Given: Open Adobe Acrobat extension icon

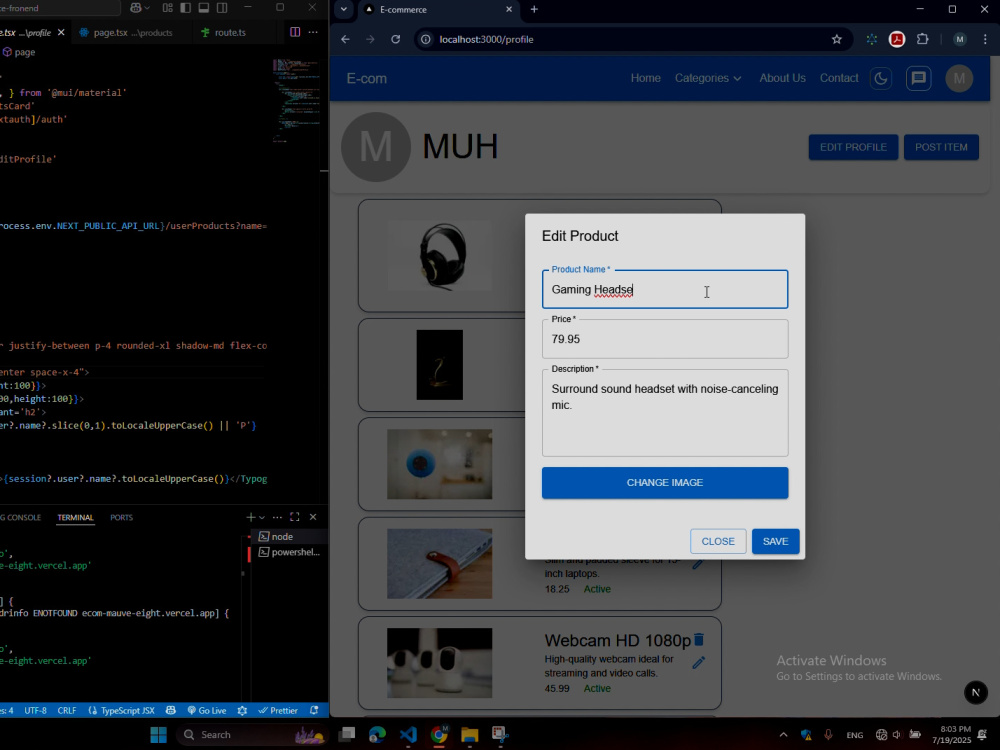Looking at the screenshot, I should point(897,40).
